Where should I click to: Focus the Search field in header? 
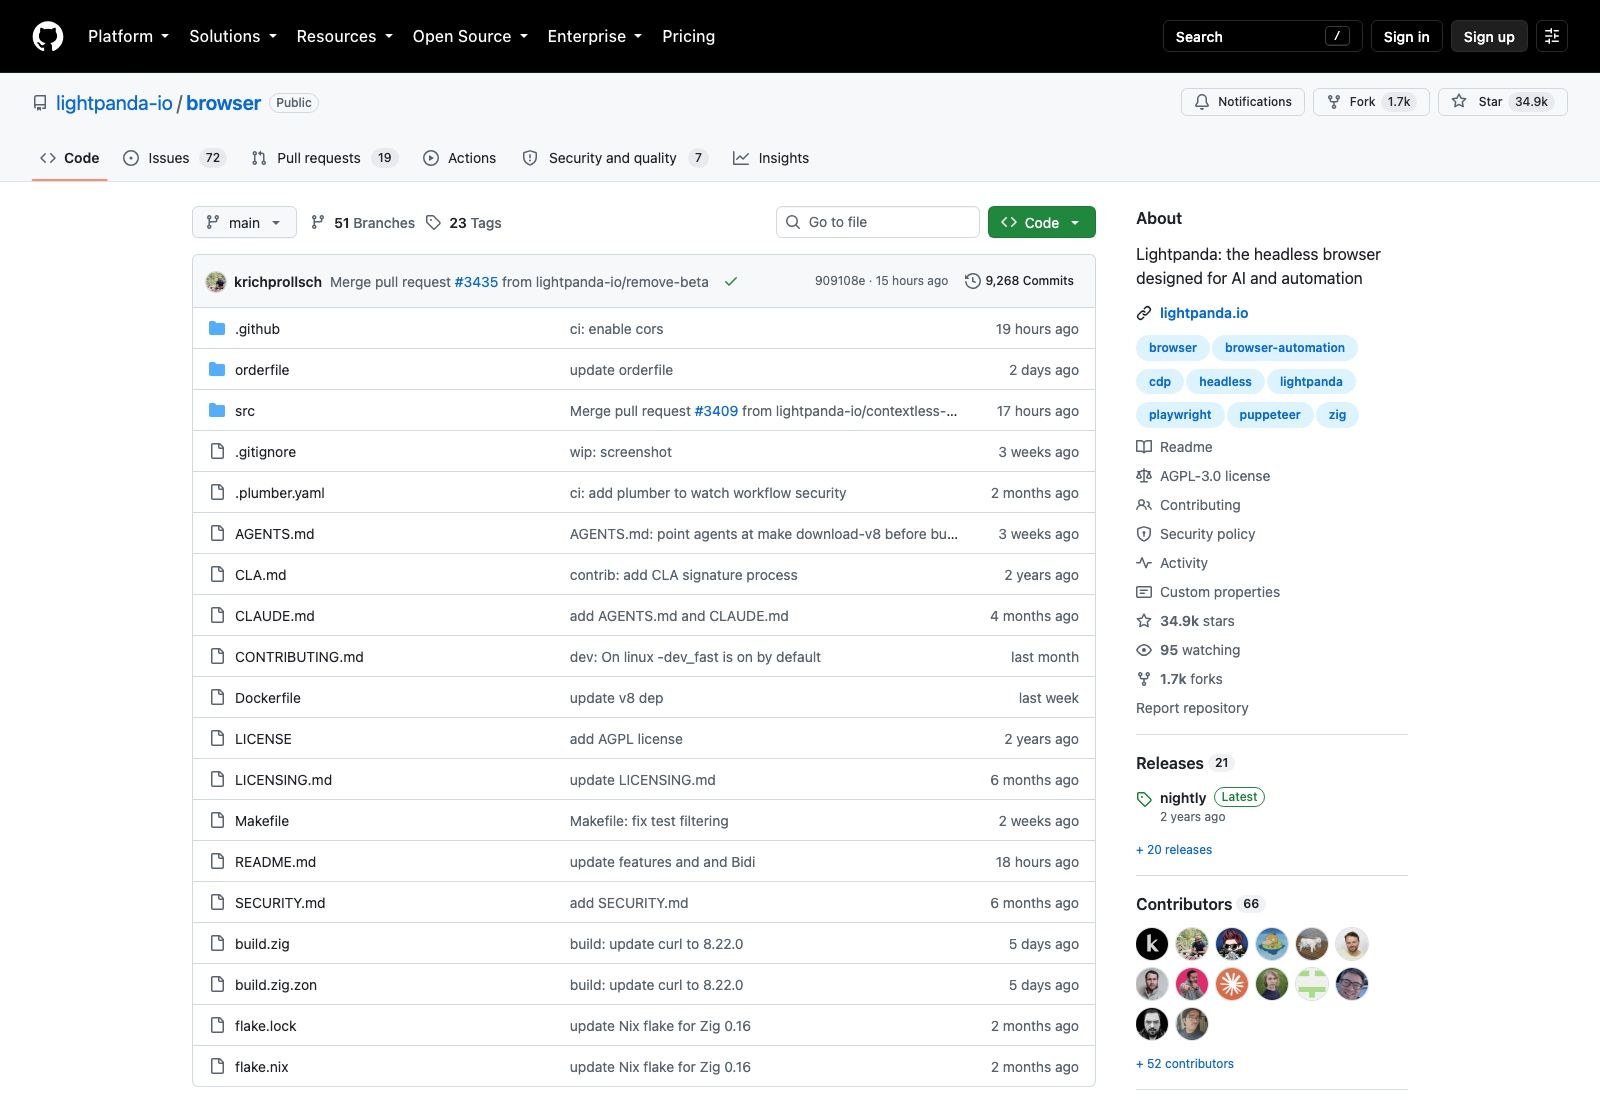coord(1262,36)
